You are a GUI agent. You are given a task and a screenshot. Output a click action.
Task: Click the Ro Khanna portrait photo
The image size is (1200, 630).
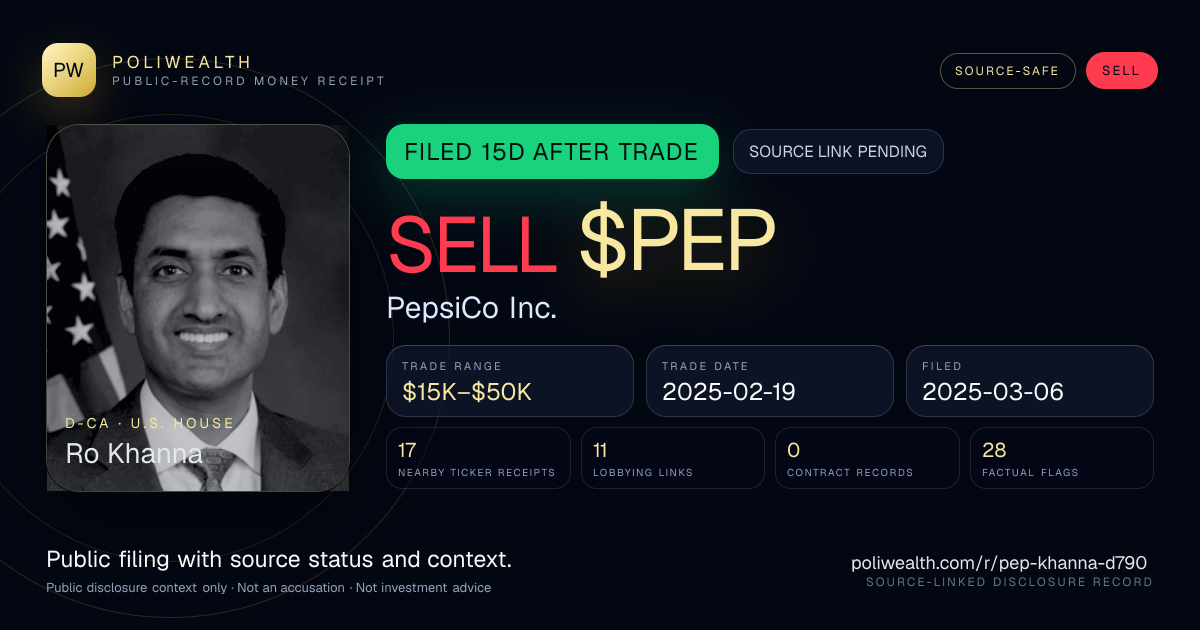[x=198, y=308]
